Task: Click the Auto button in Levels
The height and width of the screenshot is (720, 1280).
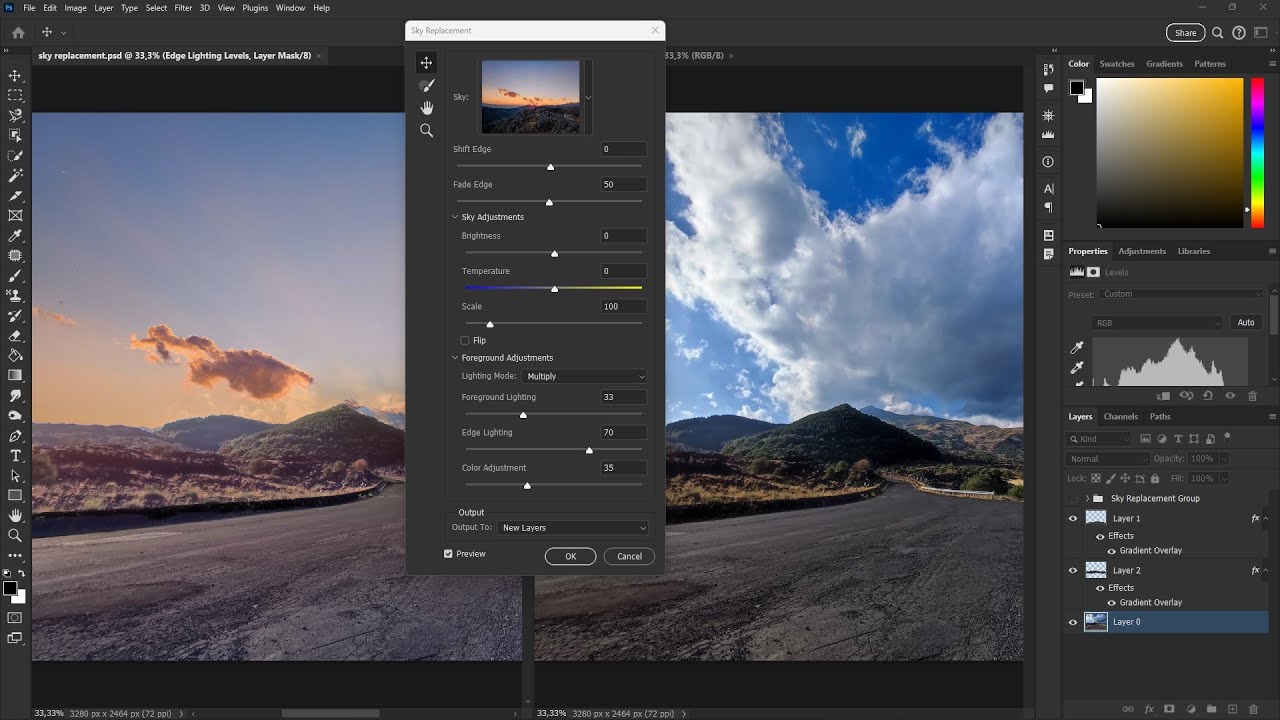Action: click(1246, 323)
